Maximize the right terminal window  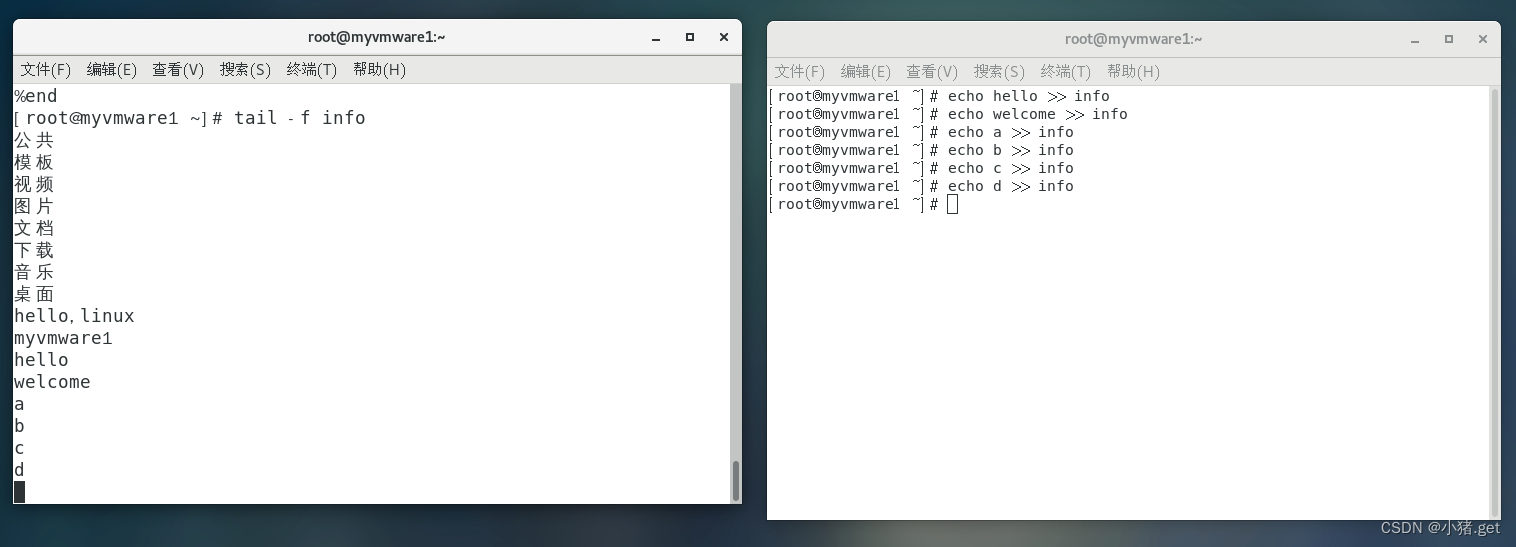coord(1448,39)
